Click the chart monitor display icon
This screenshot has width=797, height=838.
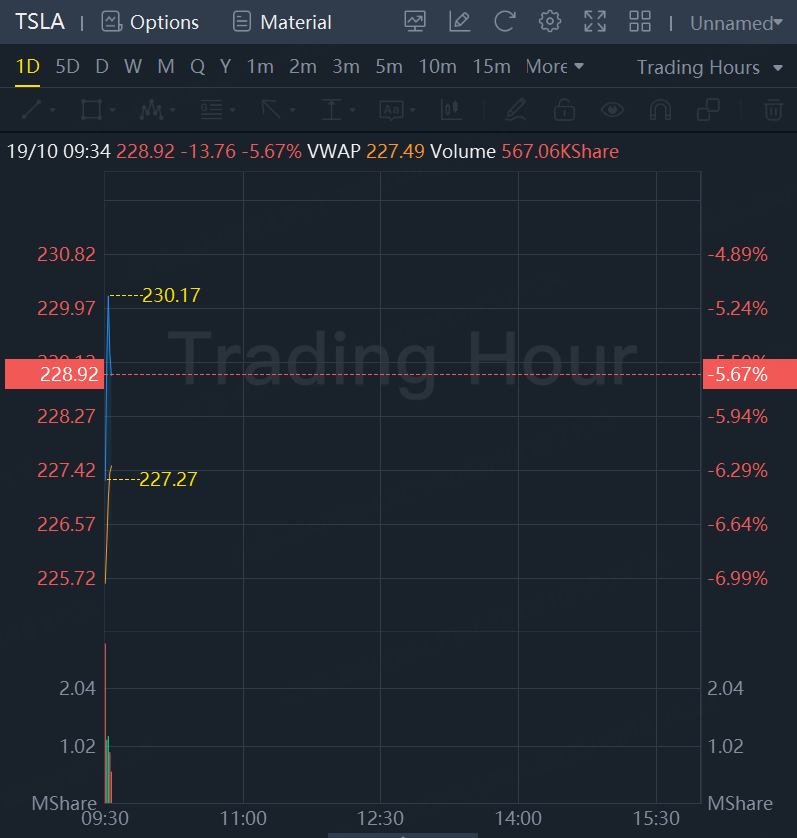click(x=415, y=22)
